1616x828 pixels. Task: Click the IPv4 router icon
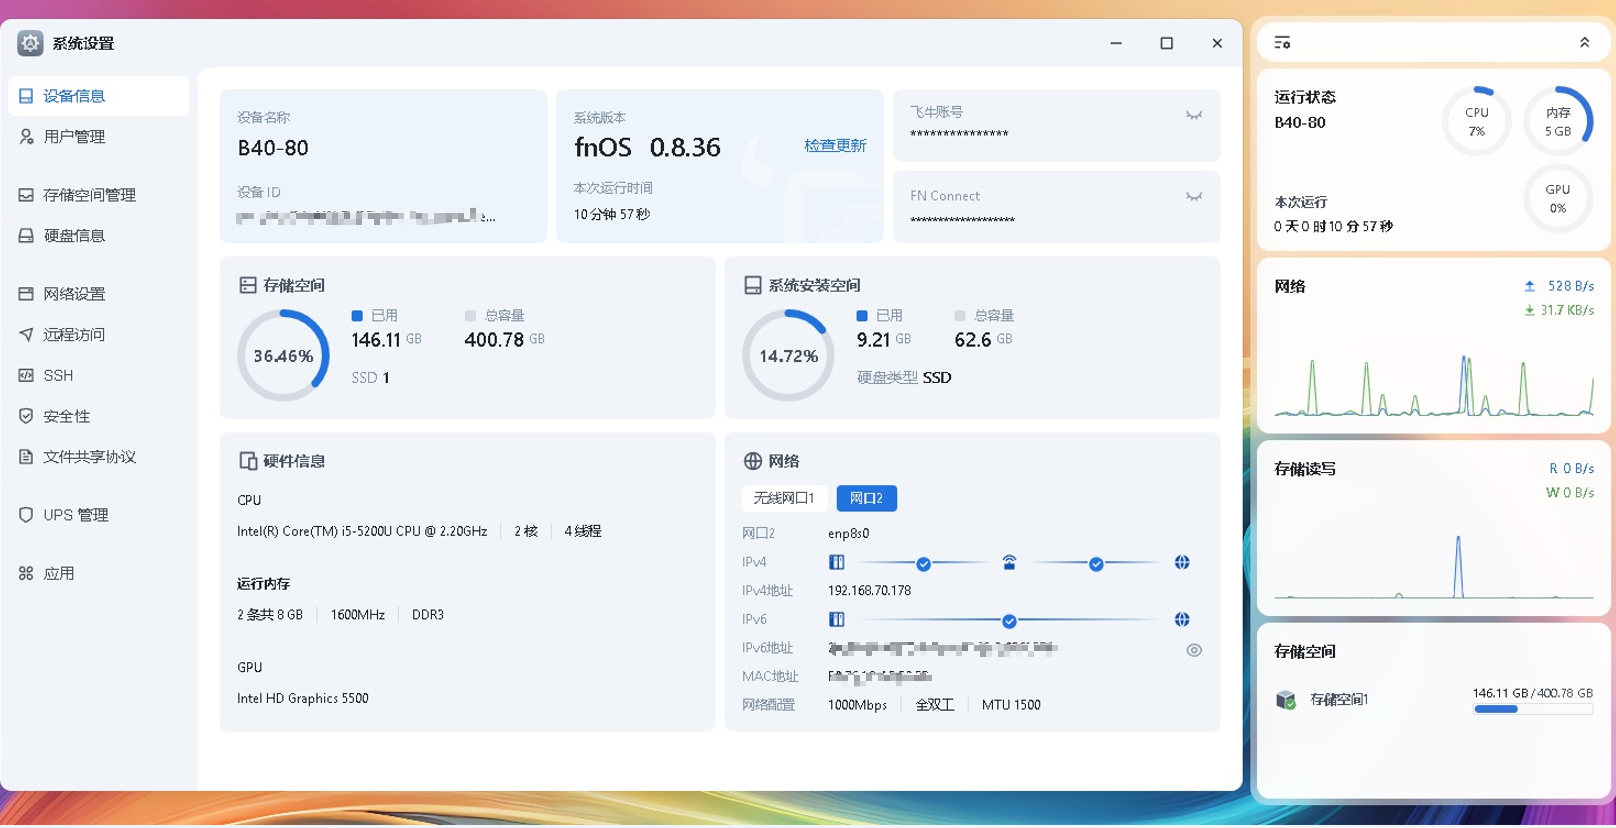coord(1009,563)
